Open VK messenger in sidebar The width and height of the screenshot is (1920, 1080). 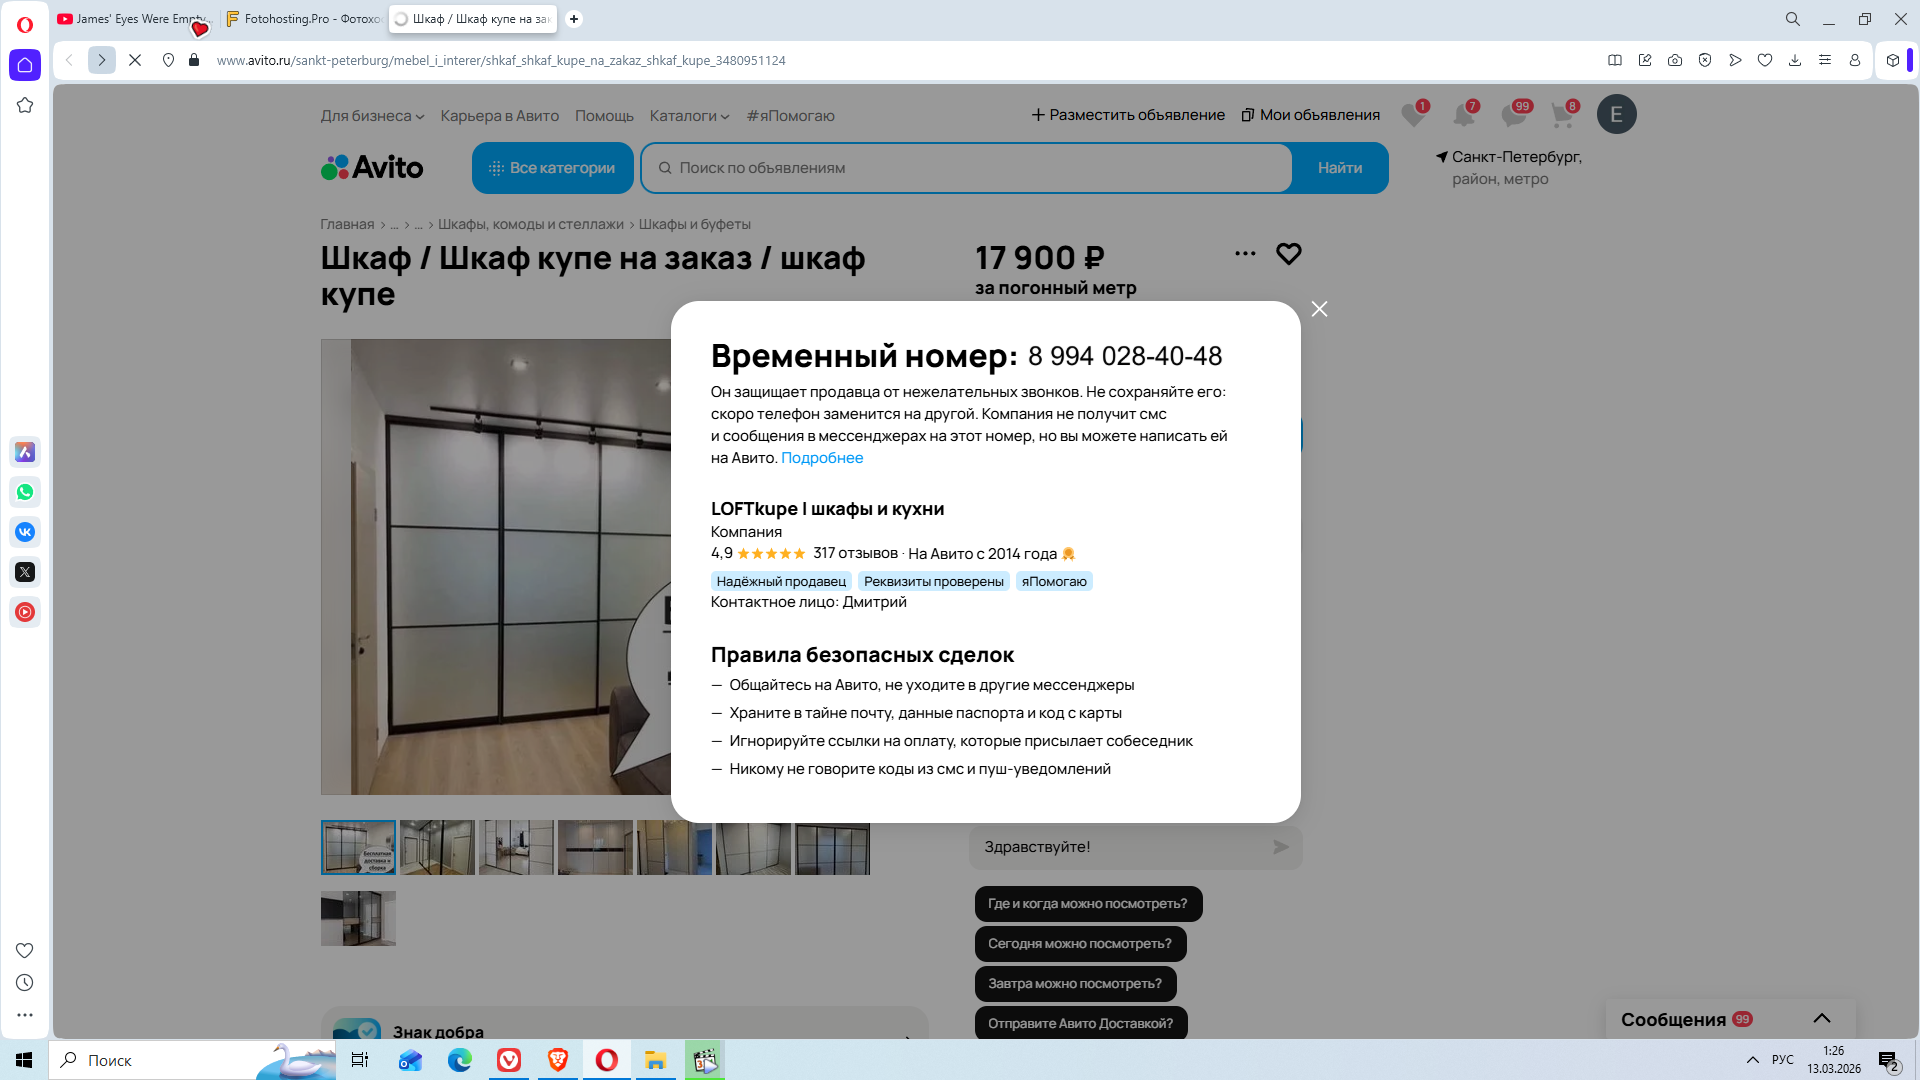(25, 532)
